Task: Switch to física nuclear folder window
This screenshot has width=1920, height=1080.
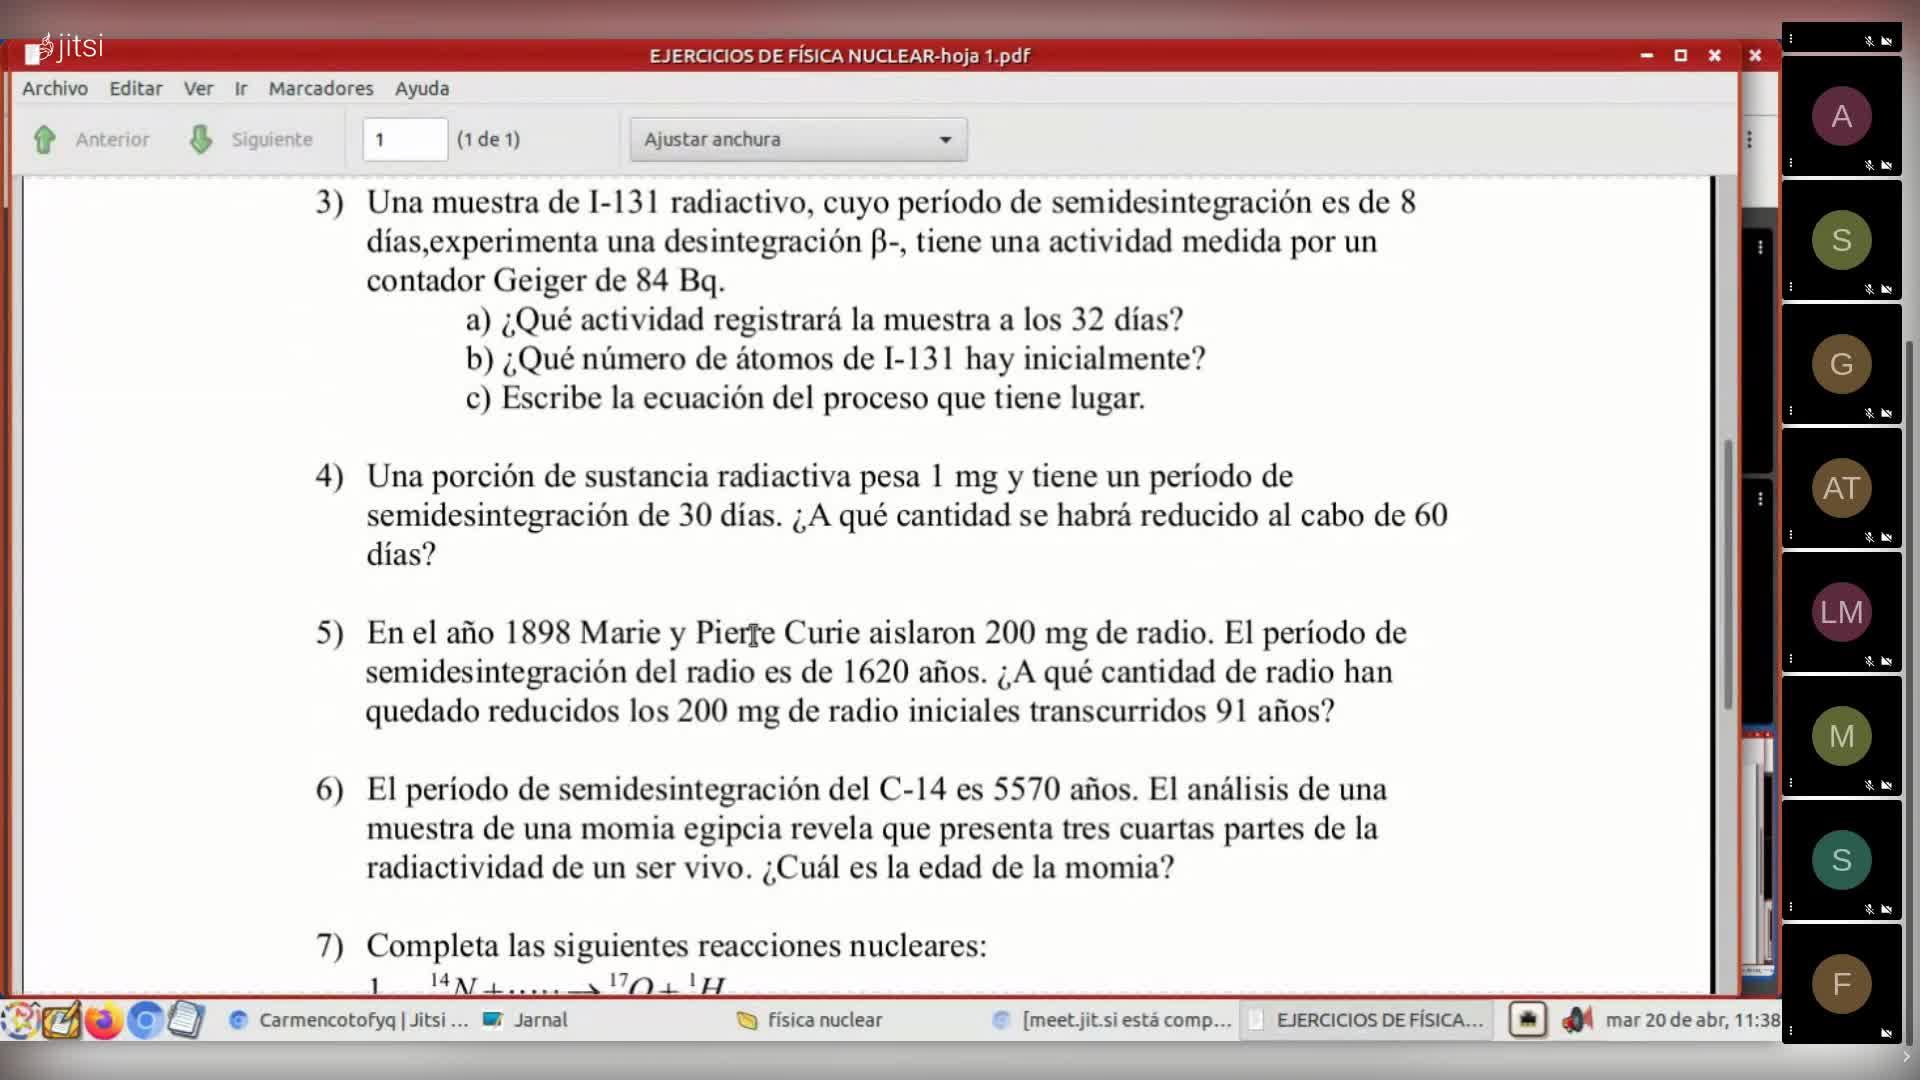Action: click(x=824, y=1020)
